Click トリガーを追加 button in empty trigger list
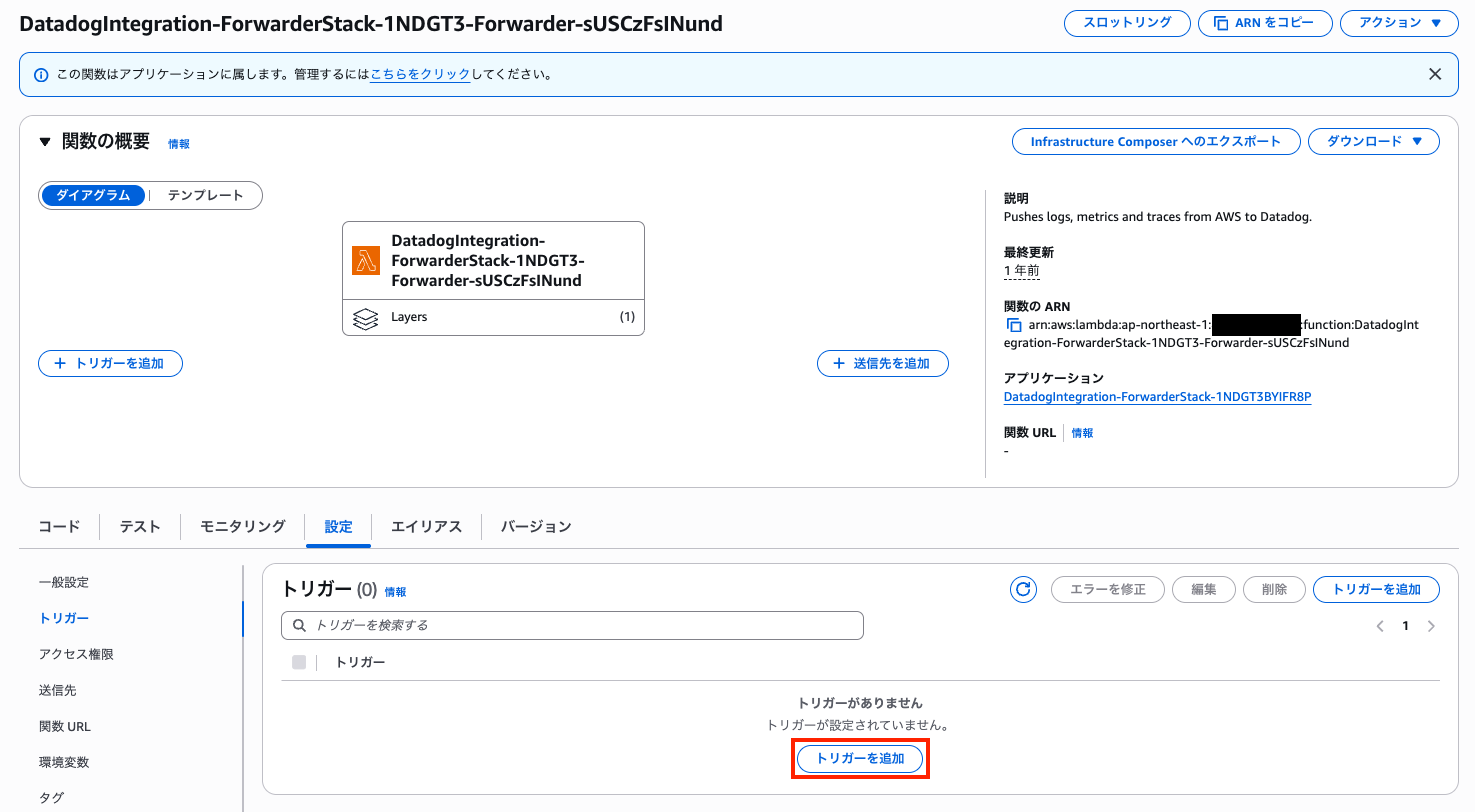 (860, 758)
